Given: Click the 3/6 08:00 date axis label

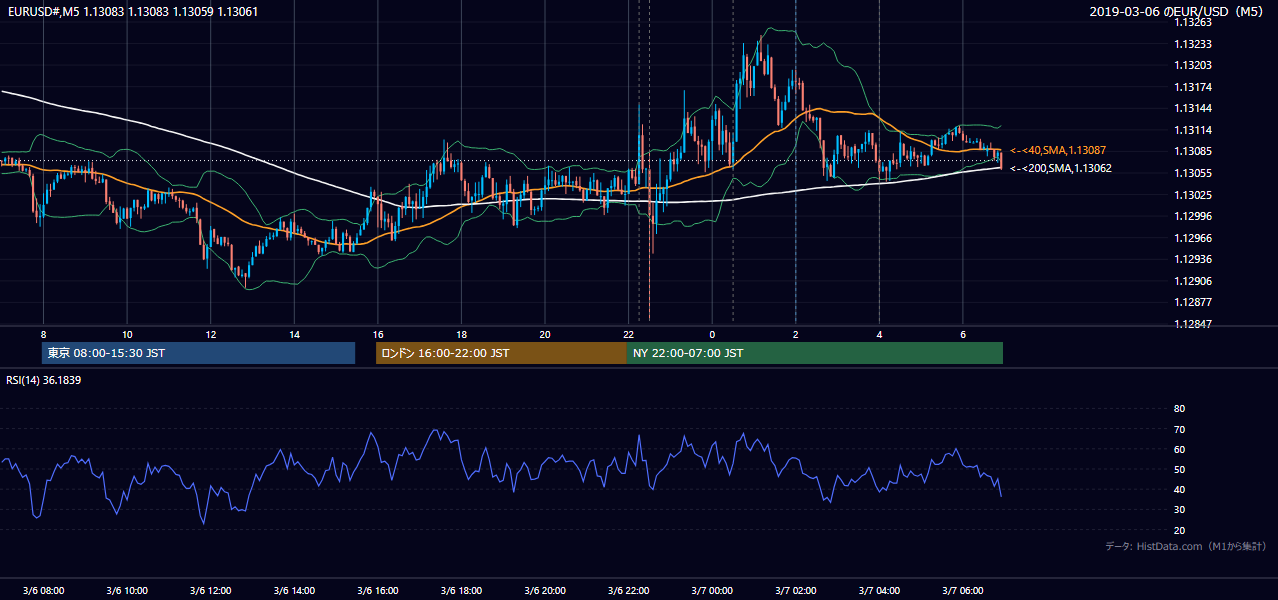Looking at the screenshot, I should (x=43, y=591).
